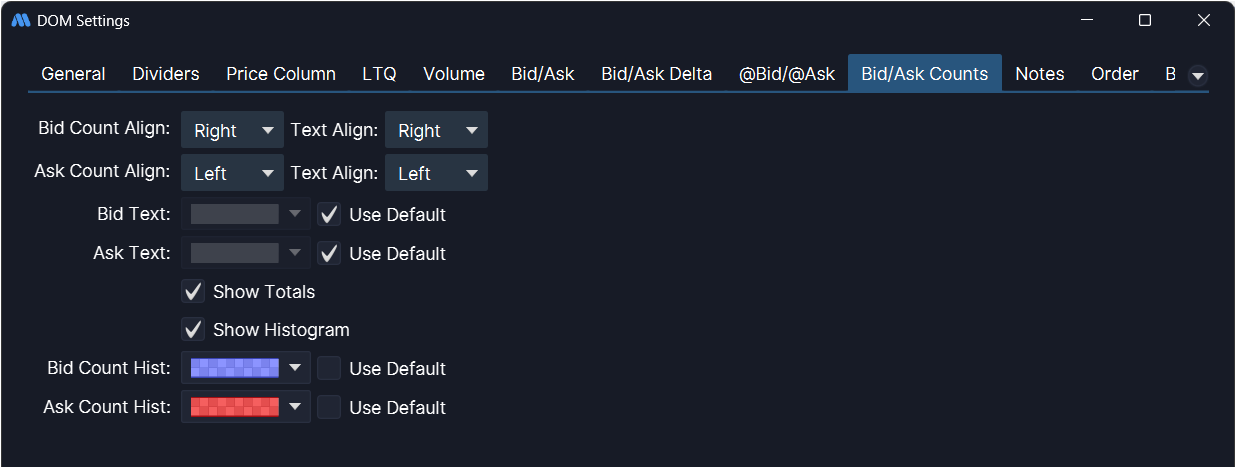
Task: Open the Price Column tab
Action: click(281, 74)
